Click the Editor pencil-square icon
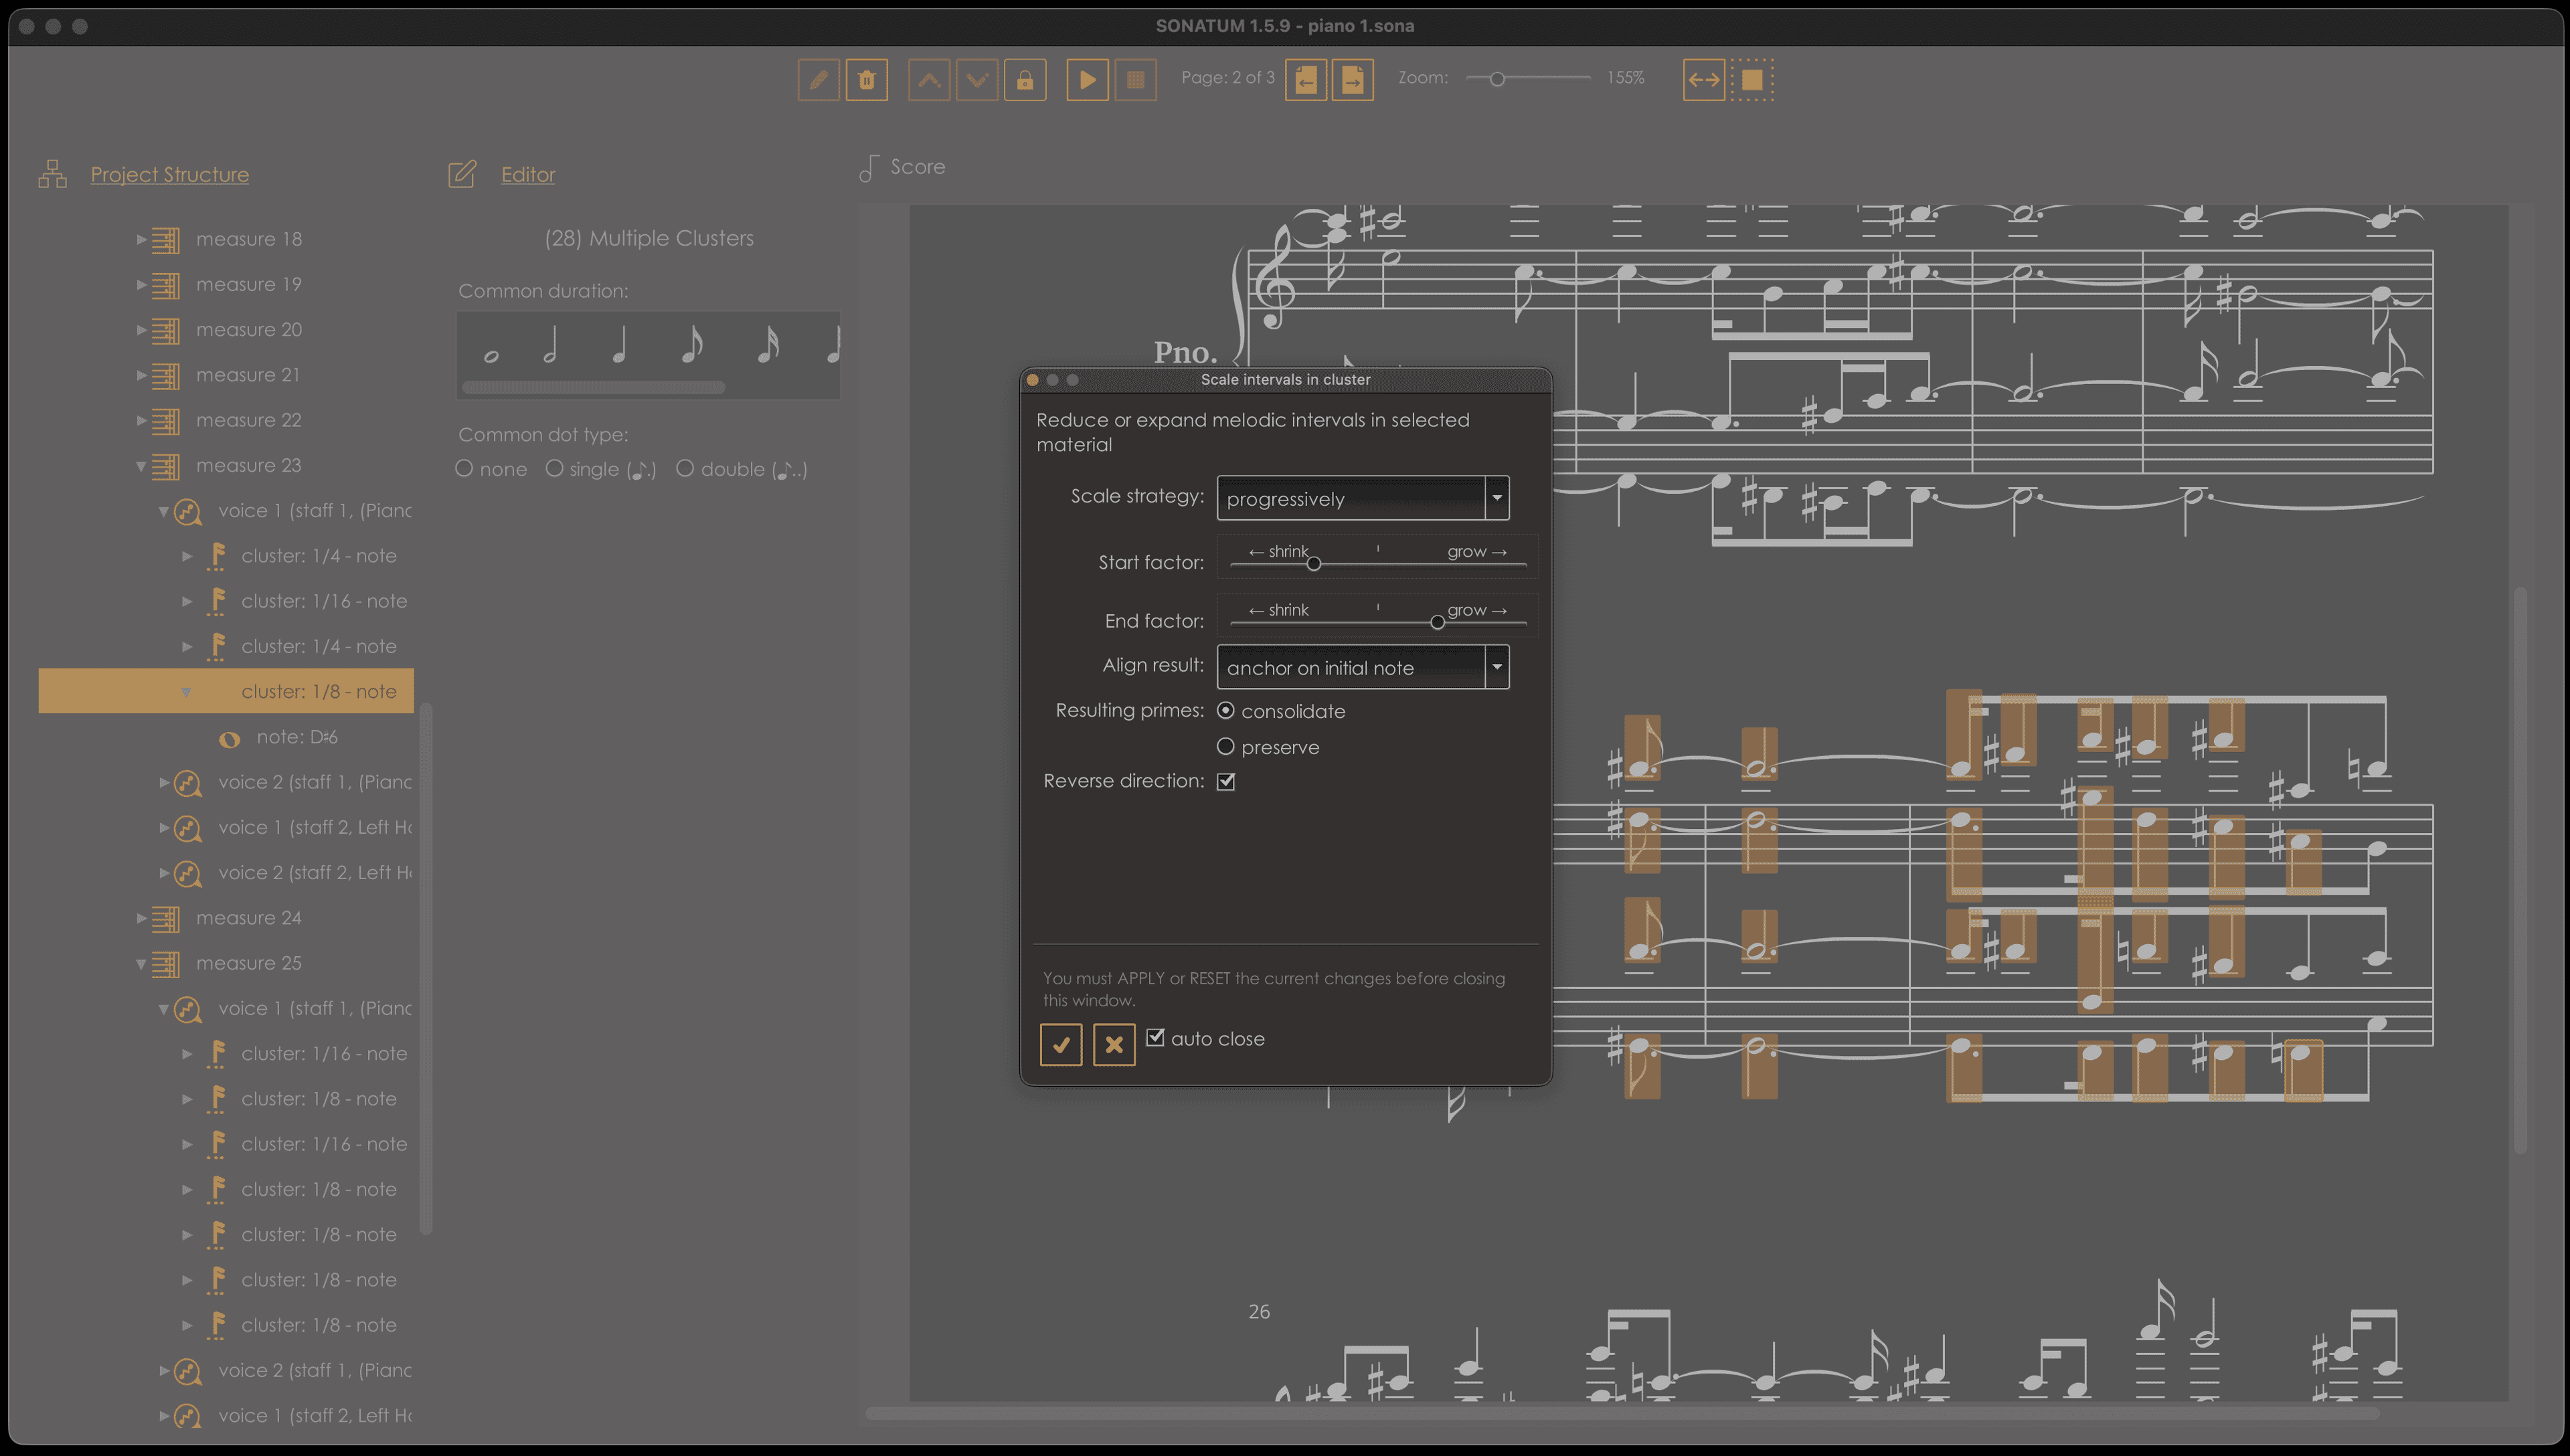Viewport: 2570px width, 1456px height. [x=462, y=174]
